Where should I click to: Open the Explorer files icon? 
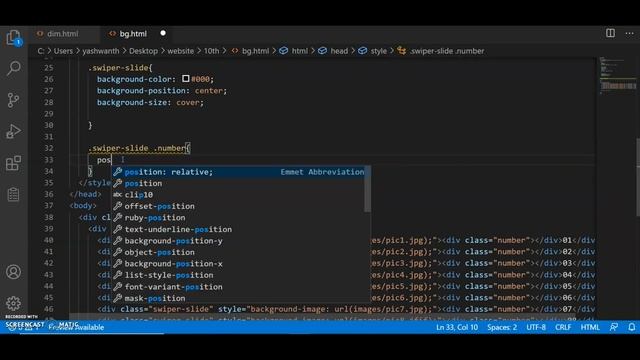13,38
